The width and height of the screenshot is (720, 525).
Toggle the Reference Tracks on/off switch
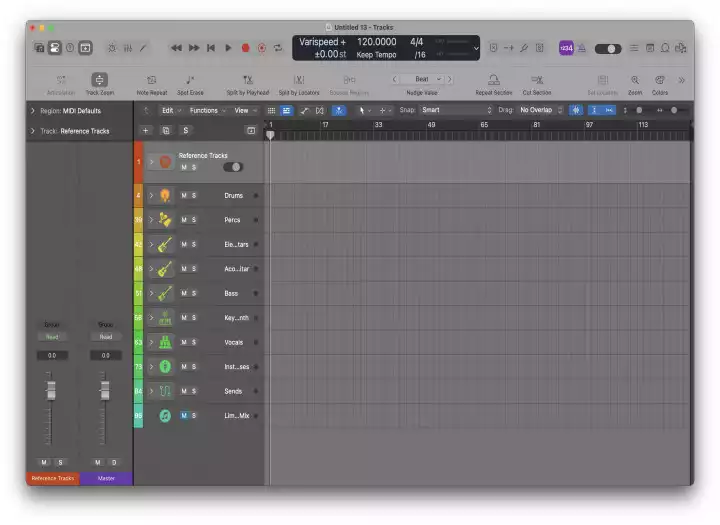(233, 167)
